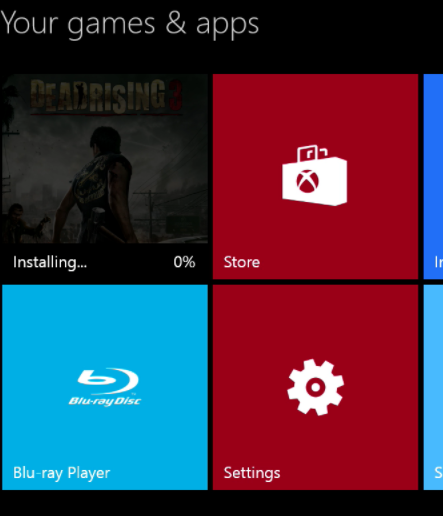Click the Your games & apps heading
Viewport: 443px width, 516px height.
[130, 24]
